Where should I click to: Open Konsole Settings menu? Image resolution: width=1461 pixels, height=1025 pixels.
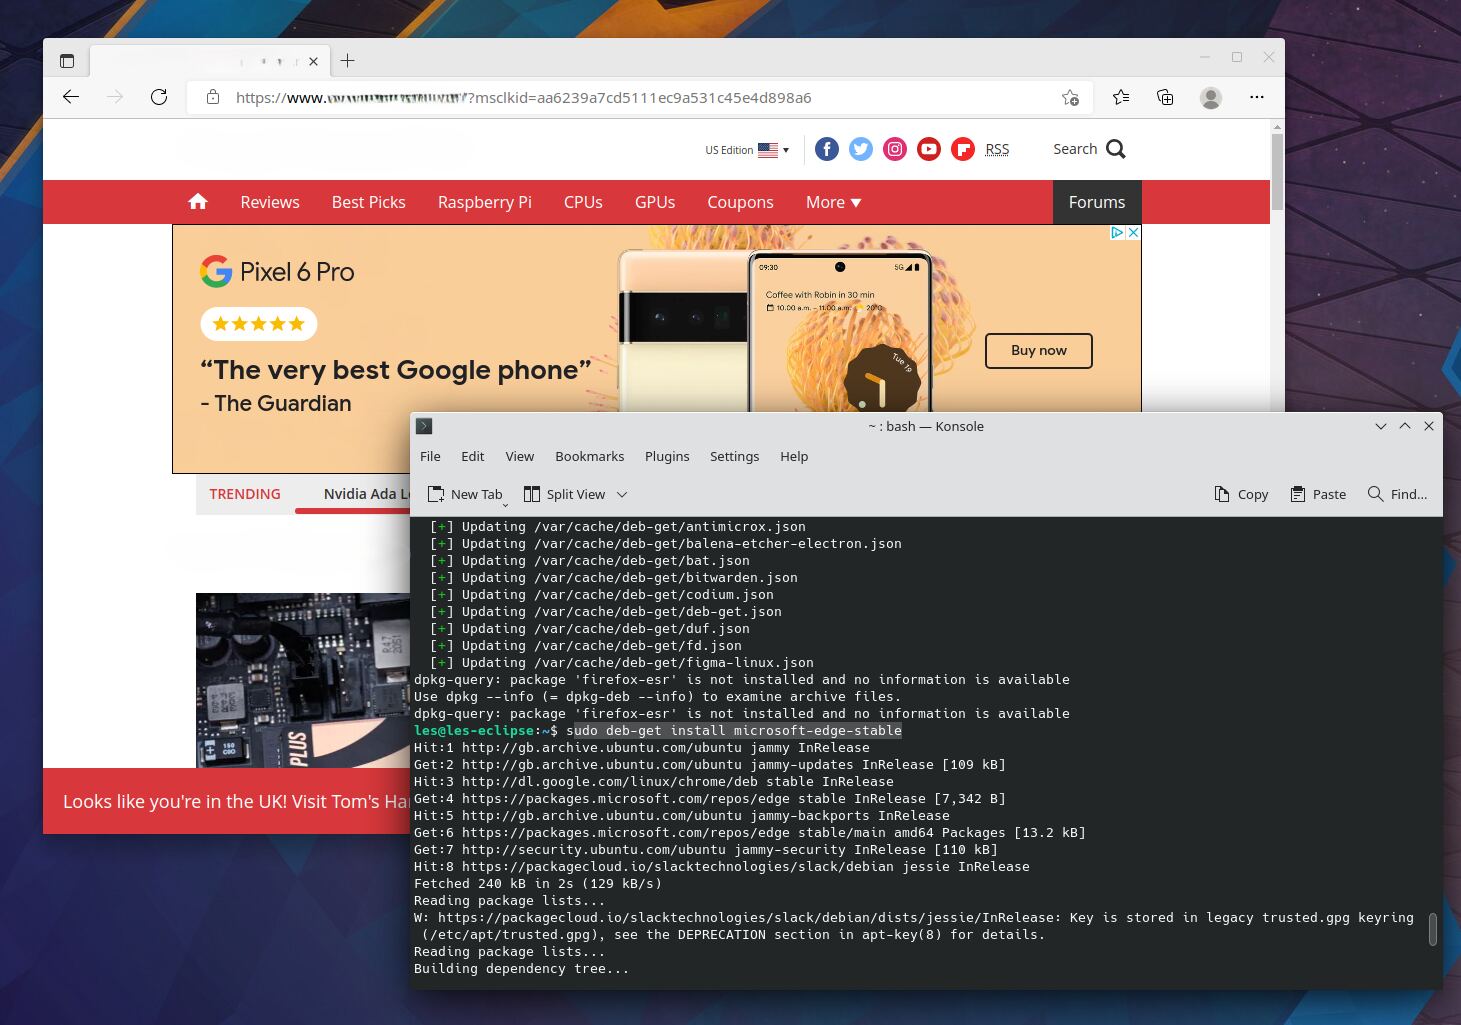point(734,456)
